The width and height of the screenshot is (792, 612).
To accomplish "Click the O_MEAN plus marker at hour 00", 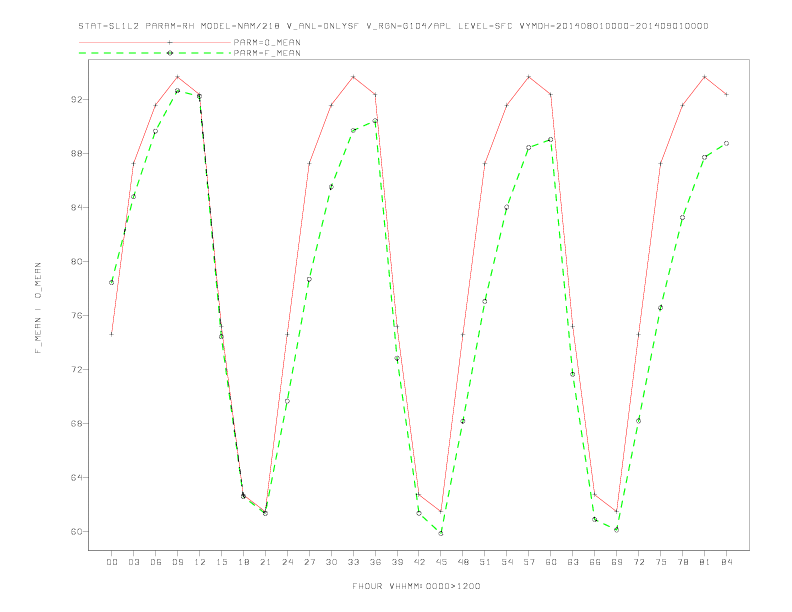I will (112, 334).
